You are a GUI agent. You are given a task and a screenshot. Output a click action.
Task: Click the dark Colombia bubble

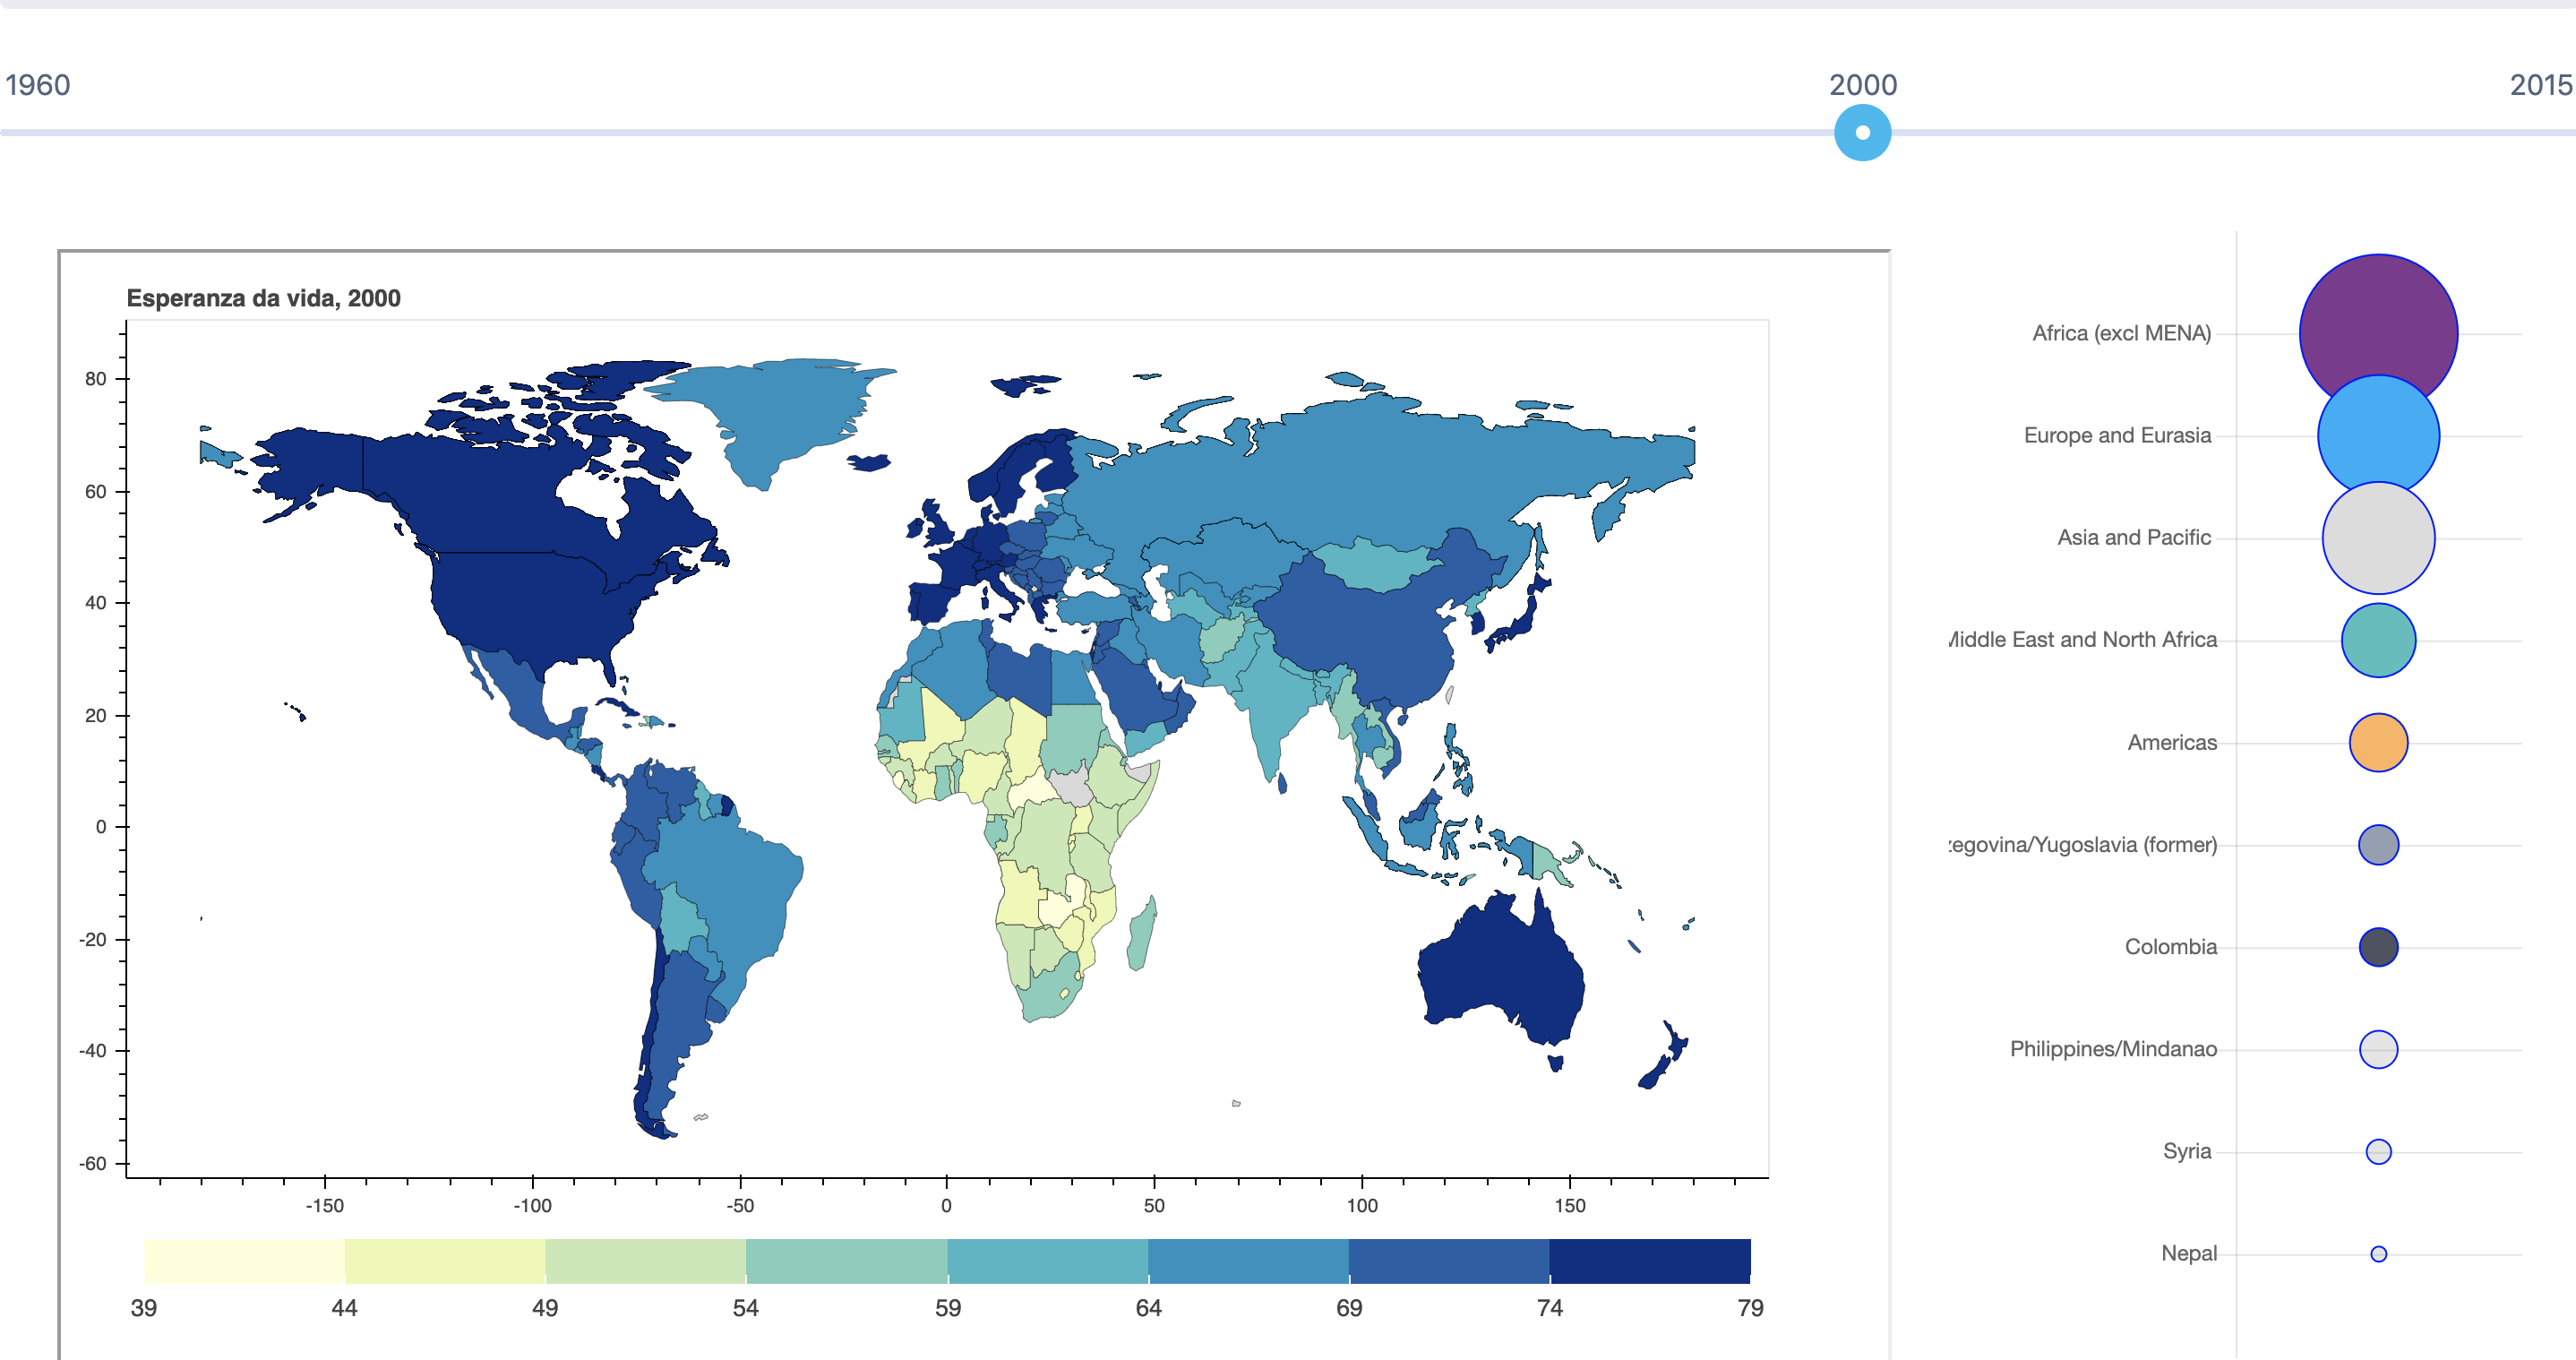(2378, 946)
